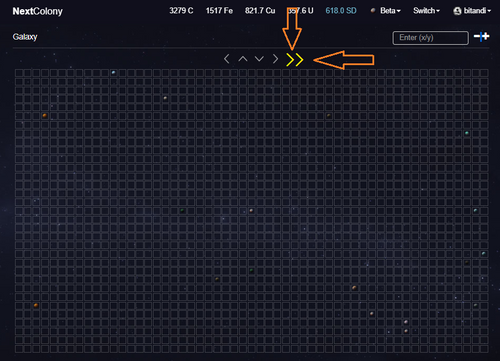Click the NextColony logo link

pyautogui.click(x=37, y=11)
